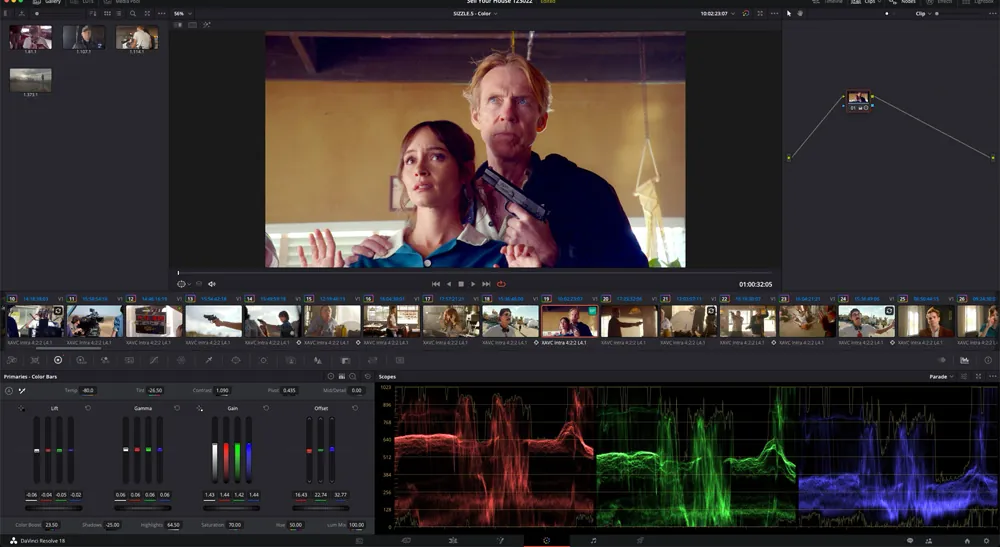Switch to the Deliver page tab
Viewport: 1000px width, 547px height.
(x=640, y=541)
